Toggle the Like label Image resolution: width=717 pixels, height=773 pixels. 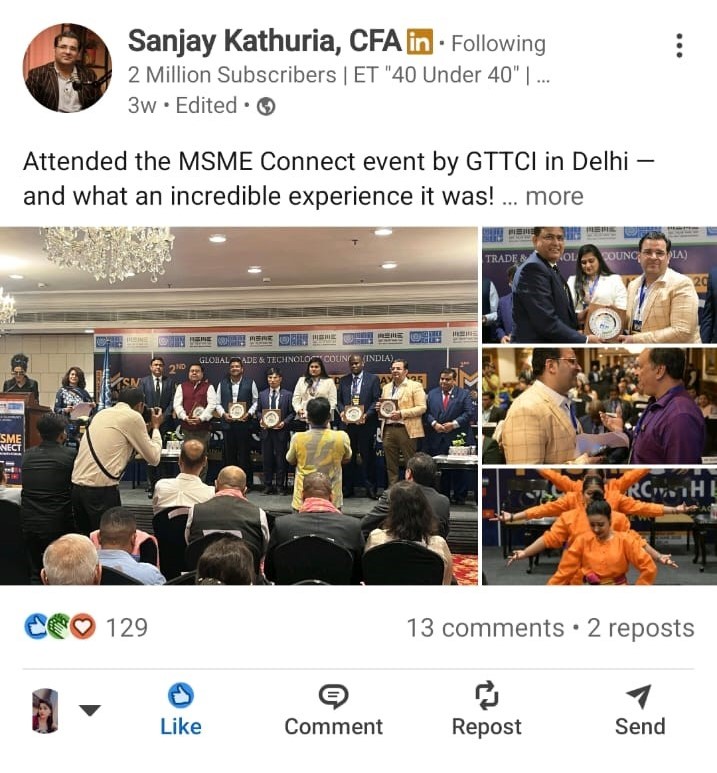point(180,727)
